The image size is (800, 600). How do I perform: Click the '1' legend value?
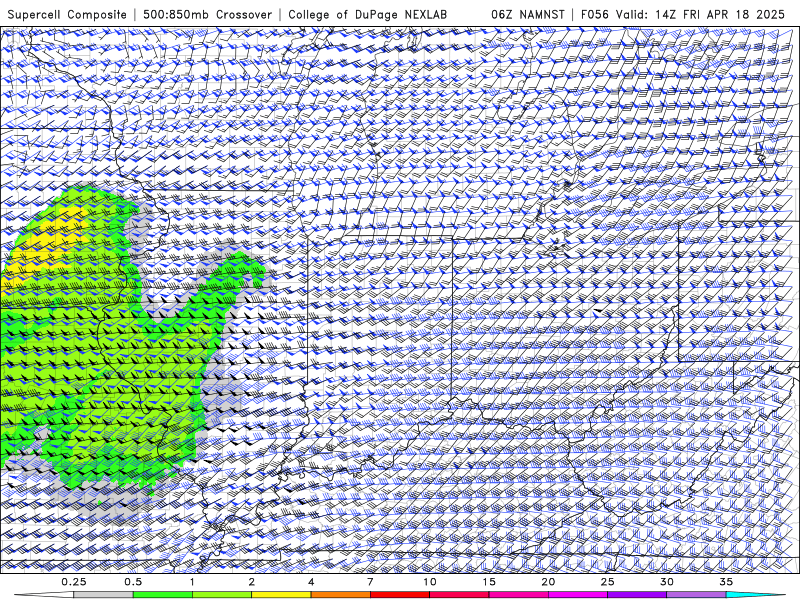(192, 582)
